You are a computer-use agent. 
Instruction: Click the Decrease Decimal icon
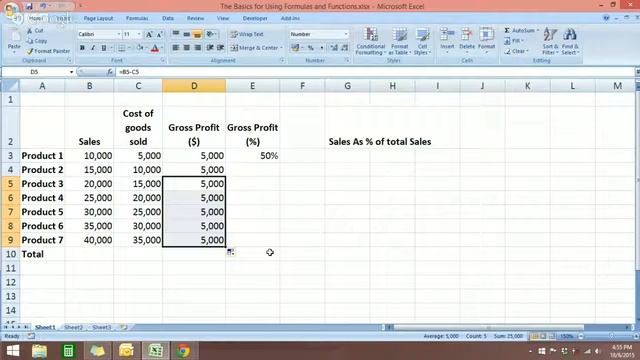344,48
